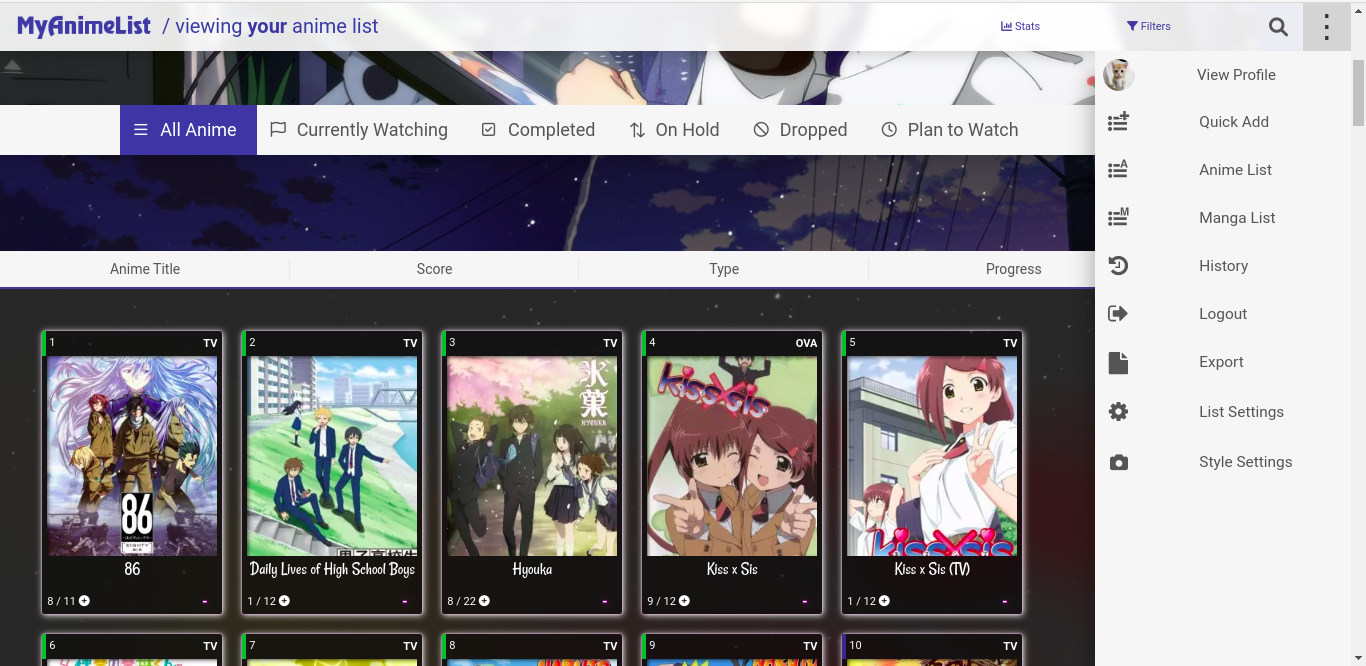The image size is (1366, 666).
Task: Increment episodes plus icon for Daily Lives
Action: click(x=284, y=601)
